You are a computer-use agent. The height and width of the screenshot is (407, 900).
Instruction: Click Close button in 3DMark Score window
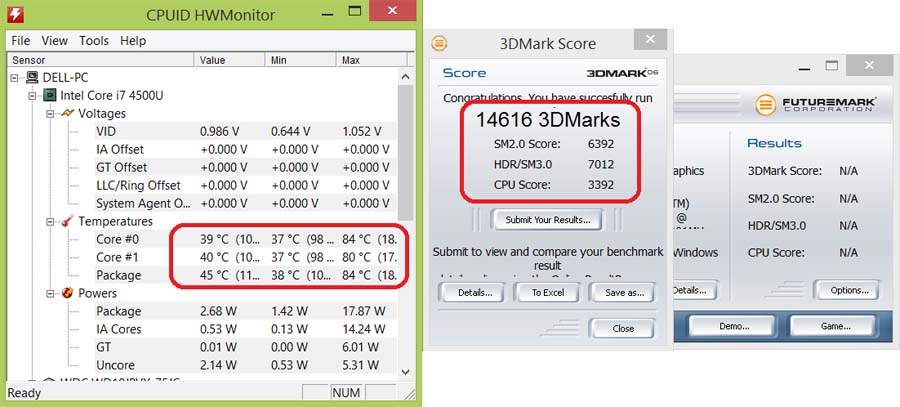623,329
